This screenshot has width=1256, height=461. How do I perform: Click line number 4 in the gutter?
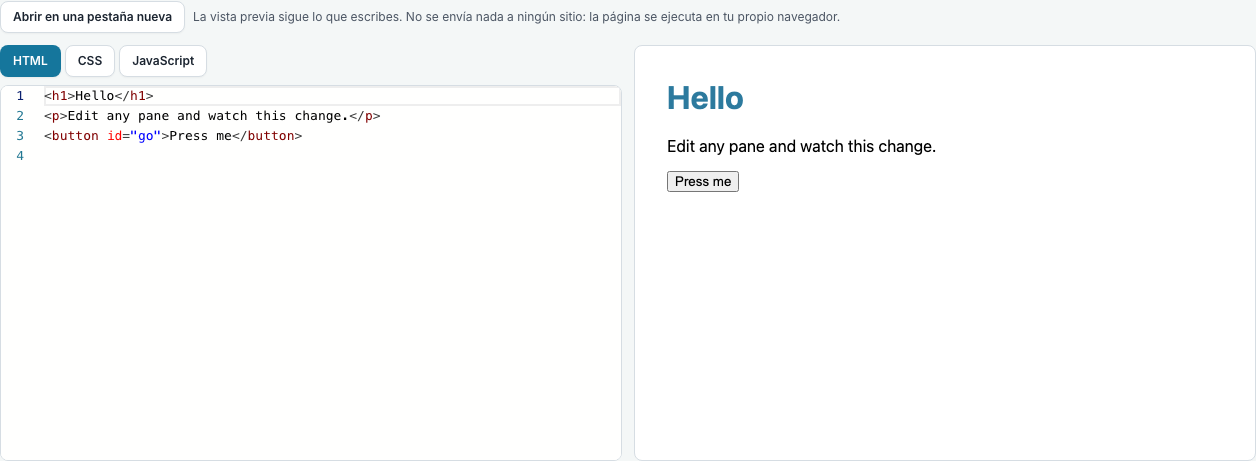point(20,156)
